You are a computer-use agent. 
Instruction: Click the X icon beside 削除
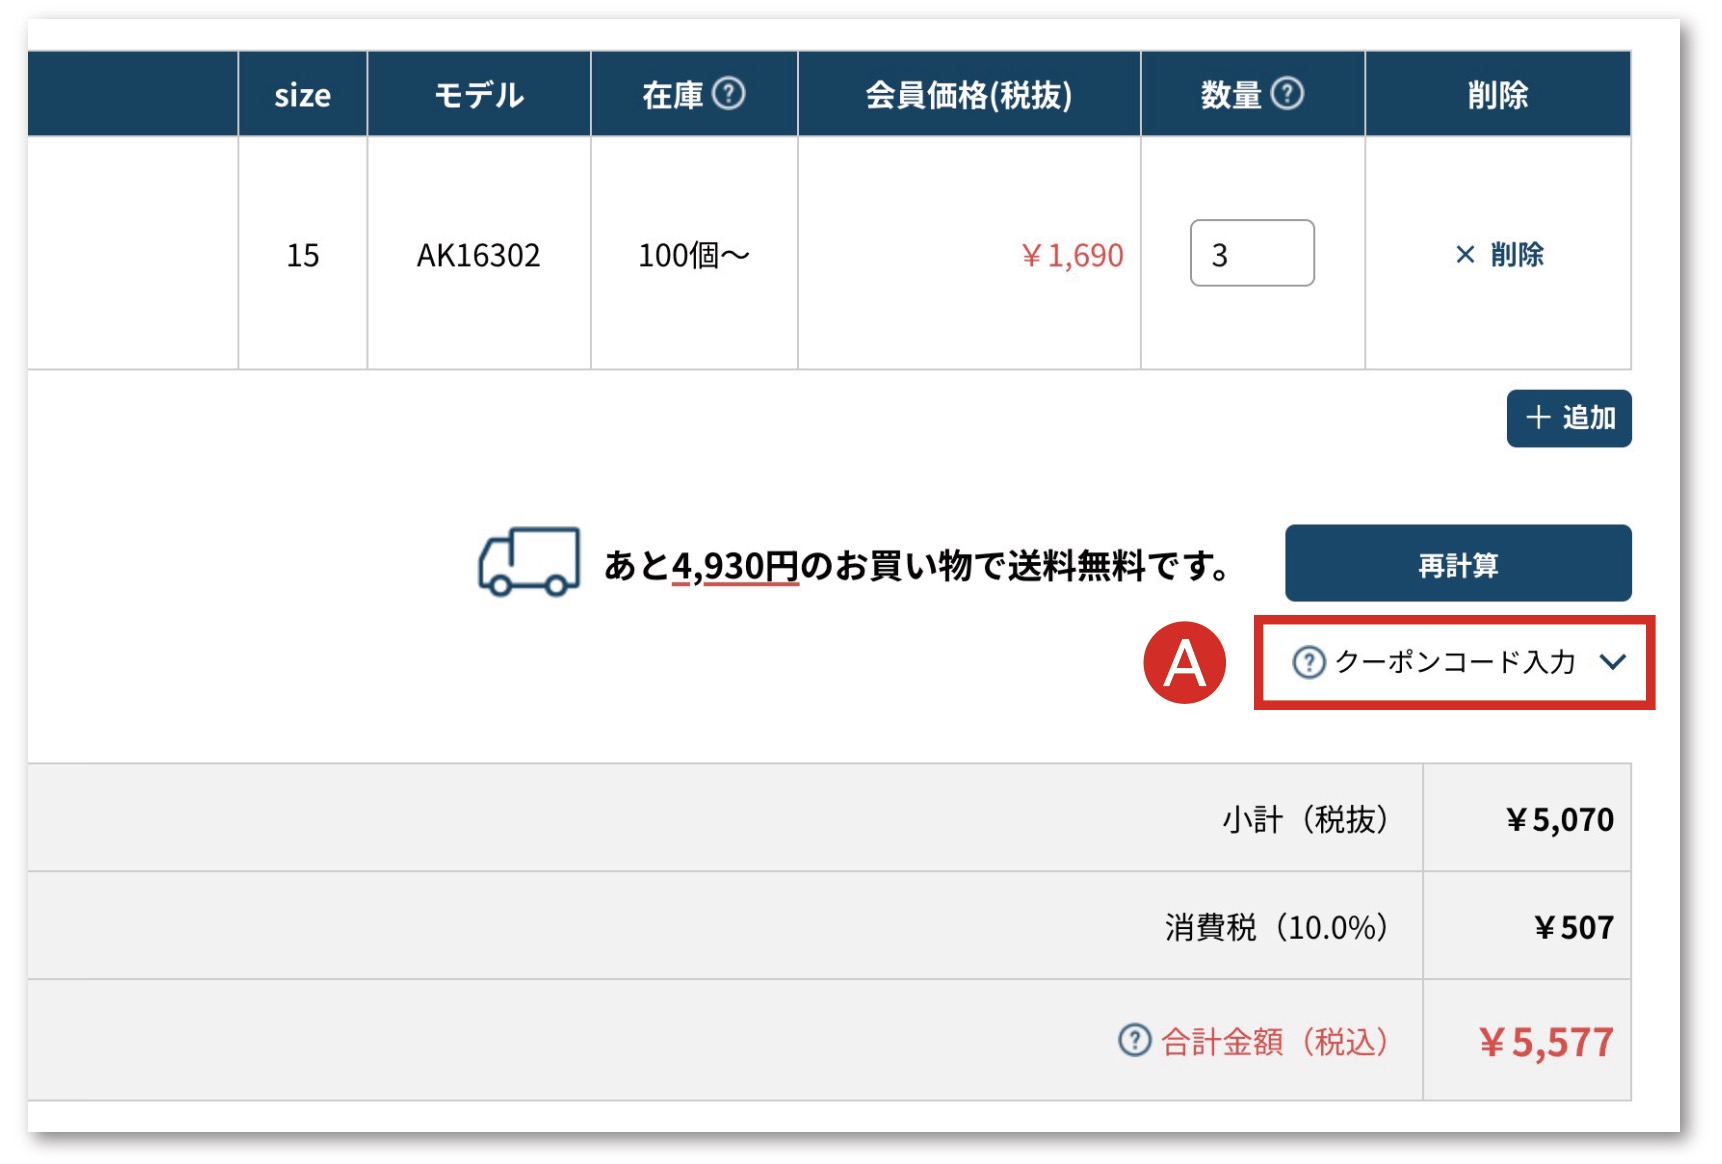pyautogui.click(x=1465, y=255)
